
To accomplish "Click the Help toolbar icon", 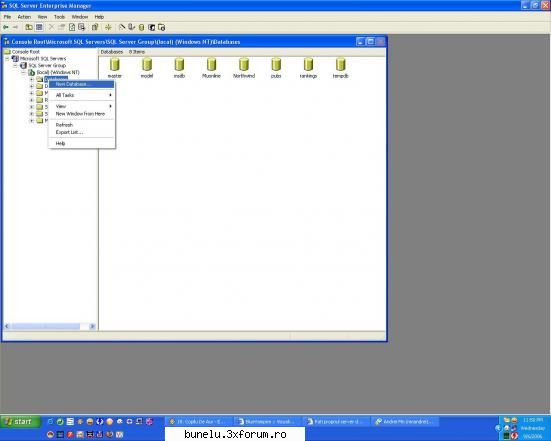I will click(95, 27).
